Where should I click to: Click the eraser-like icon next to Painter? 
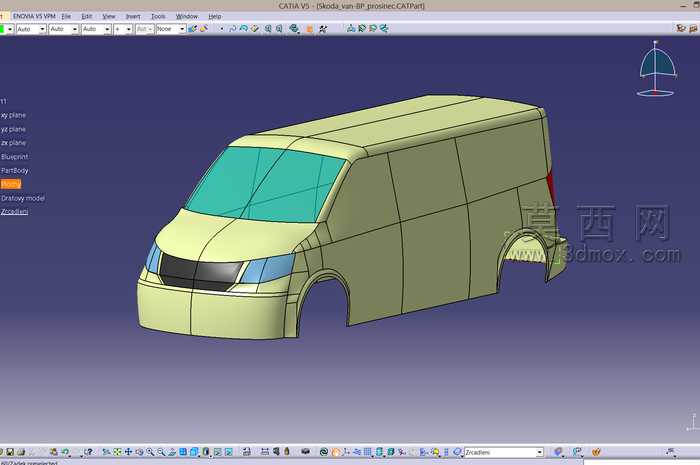(204, 29)
